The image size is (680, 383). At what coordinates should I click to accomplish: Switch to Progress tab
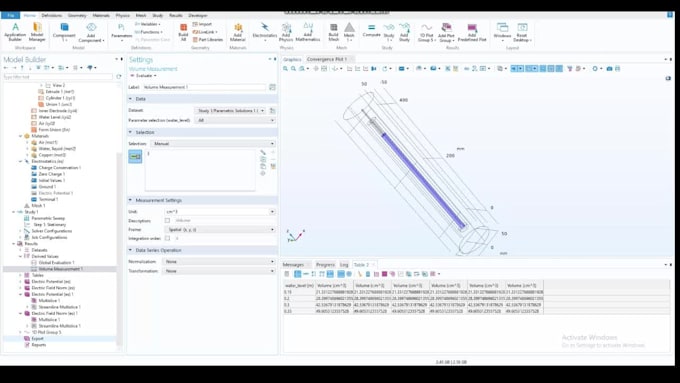click(x=325, y=265)
